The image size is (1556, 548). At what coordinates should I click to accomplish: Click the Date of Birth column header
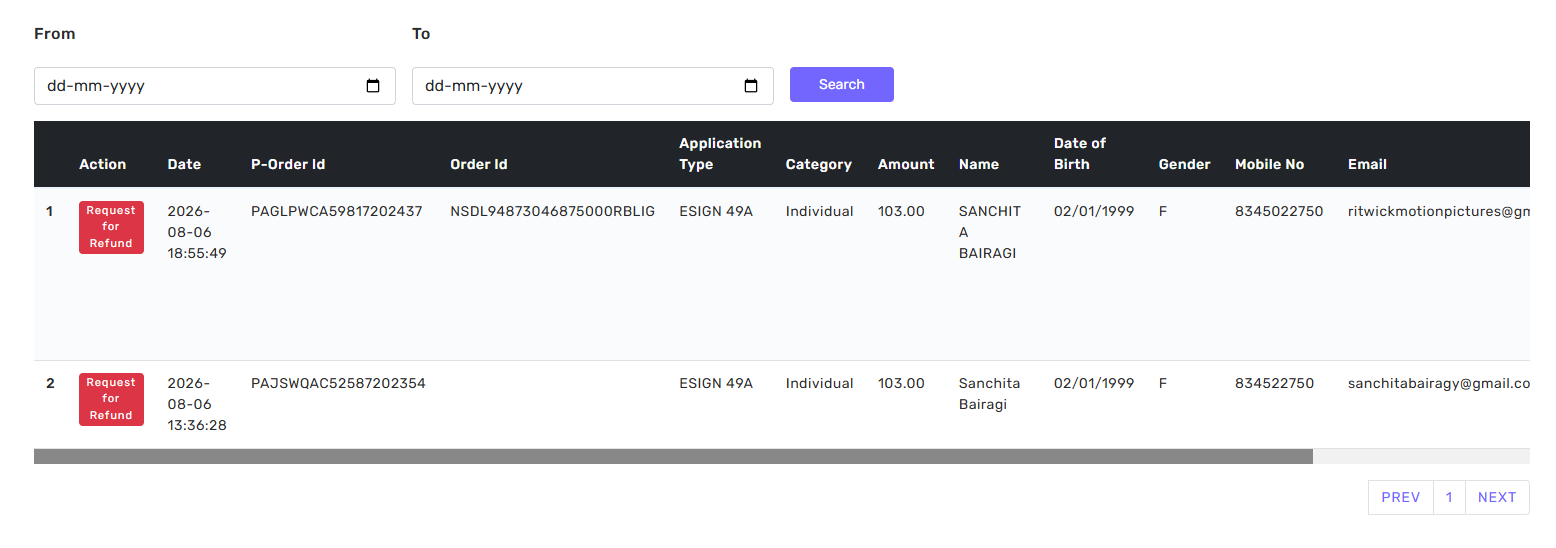click(x=1080, y=154)
